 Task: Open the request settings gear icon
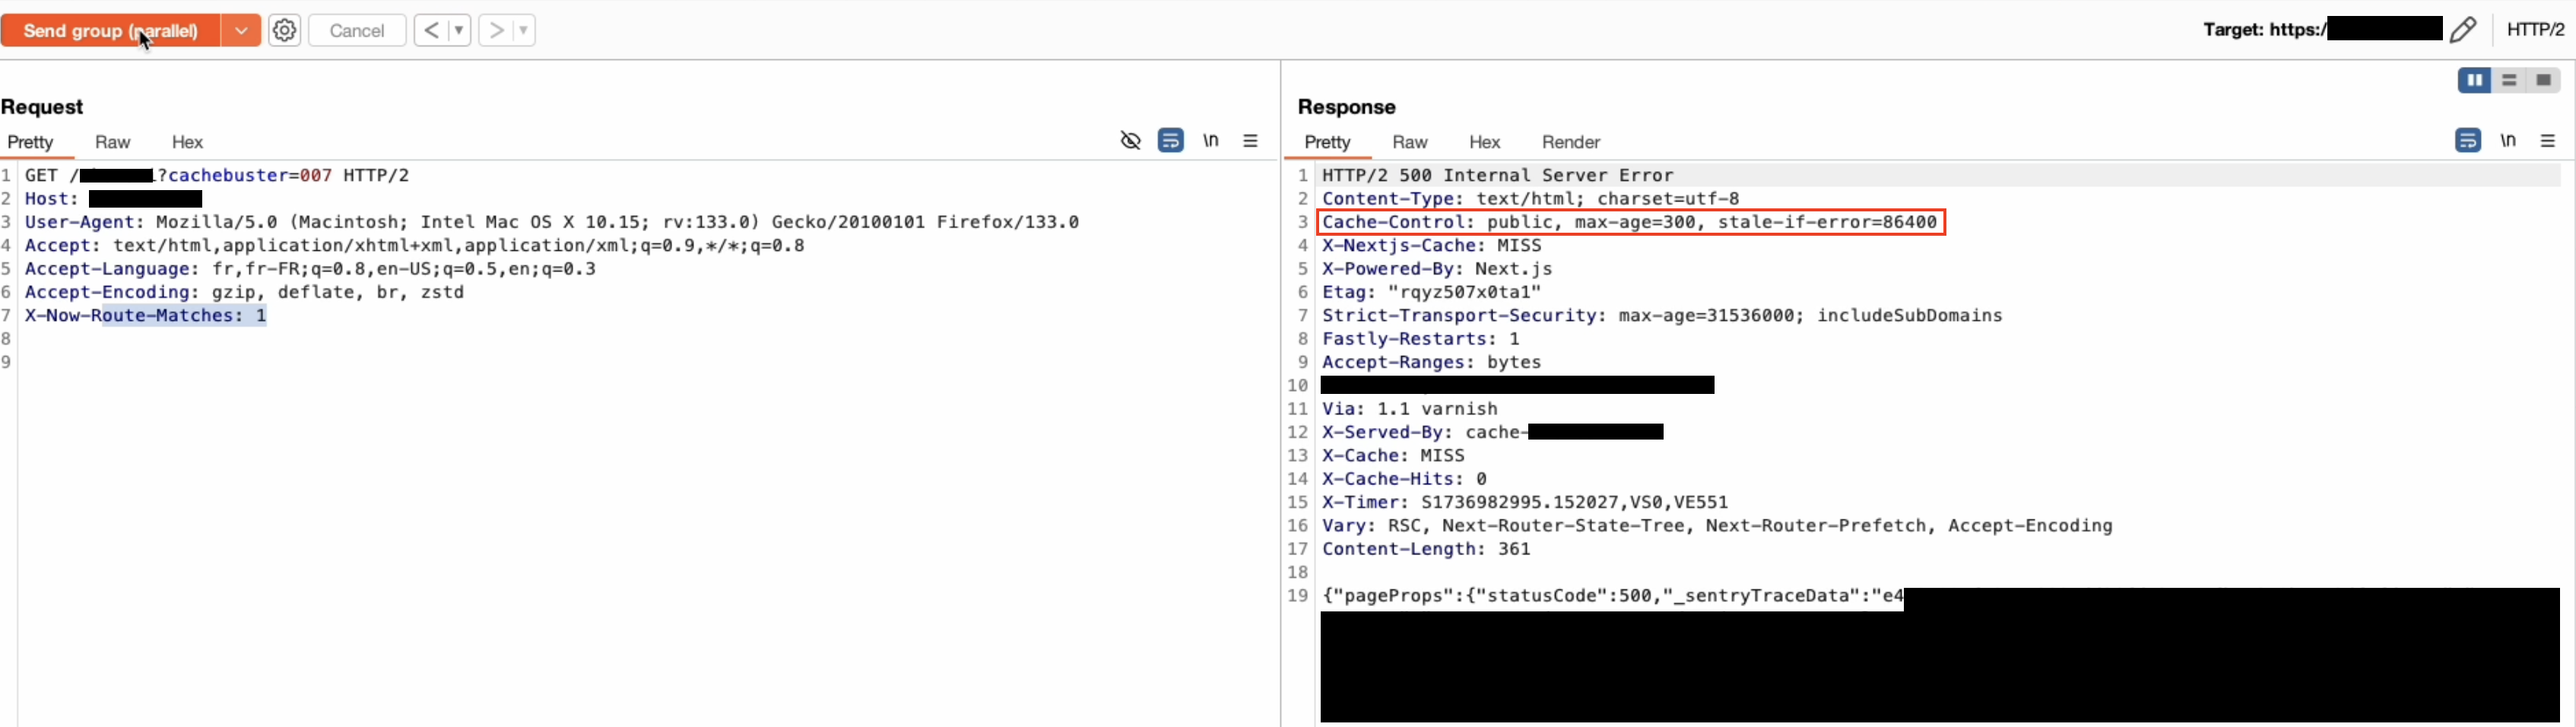pyautogui.click(x=284, y=30)
